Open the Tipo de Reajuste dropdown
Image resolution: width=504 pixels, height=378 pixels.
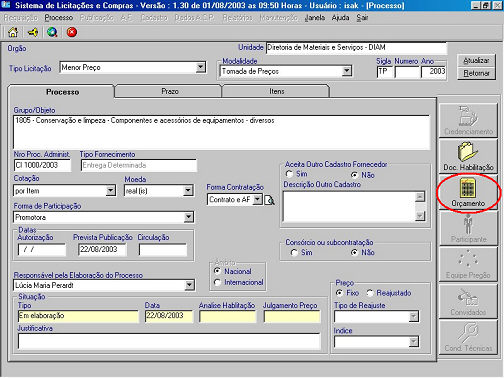coord(413,316)
